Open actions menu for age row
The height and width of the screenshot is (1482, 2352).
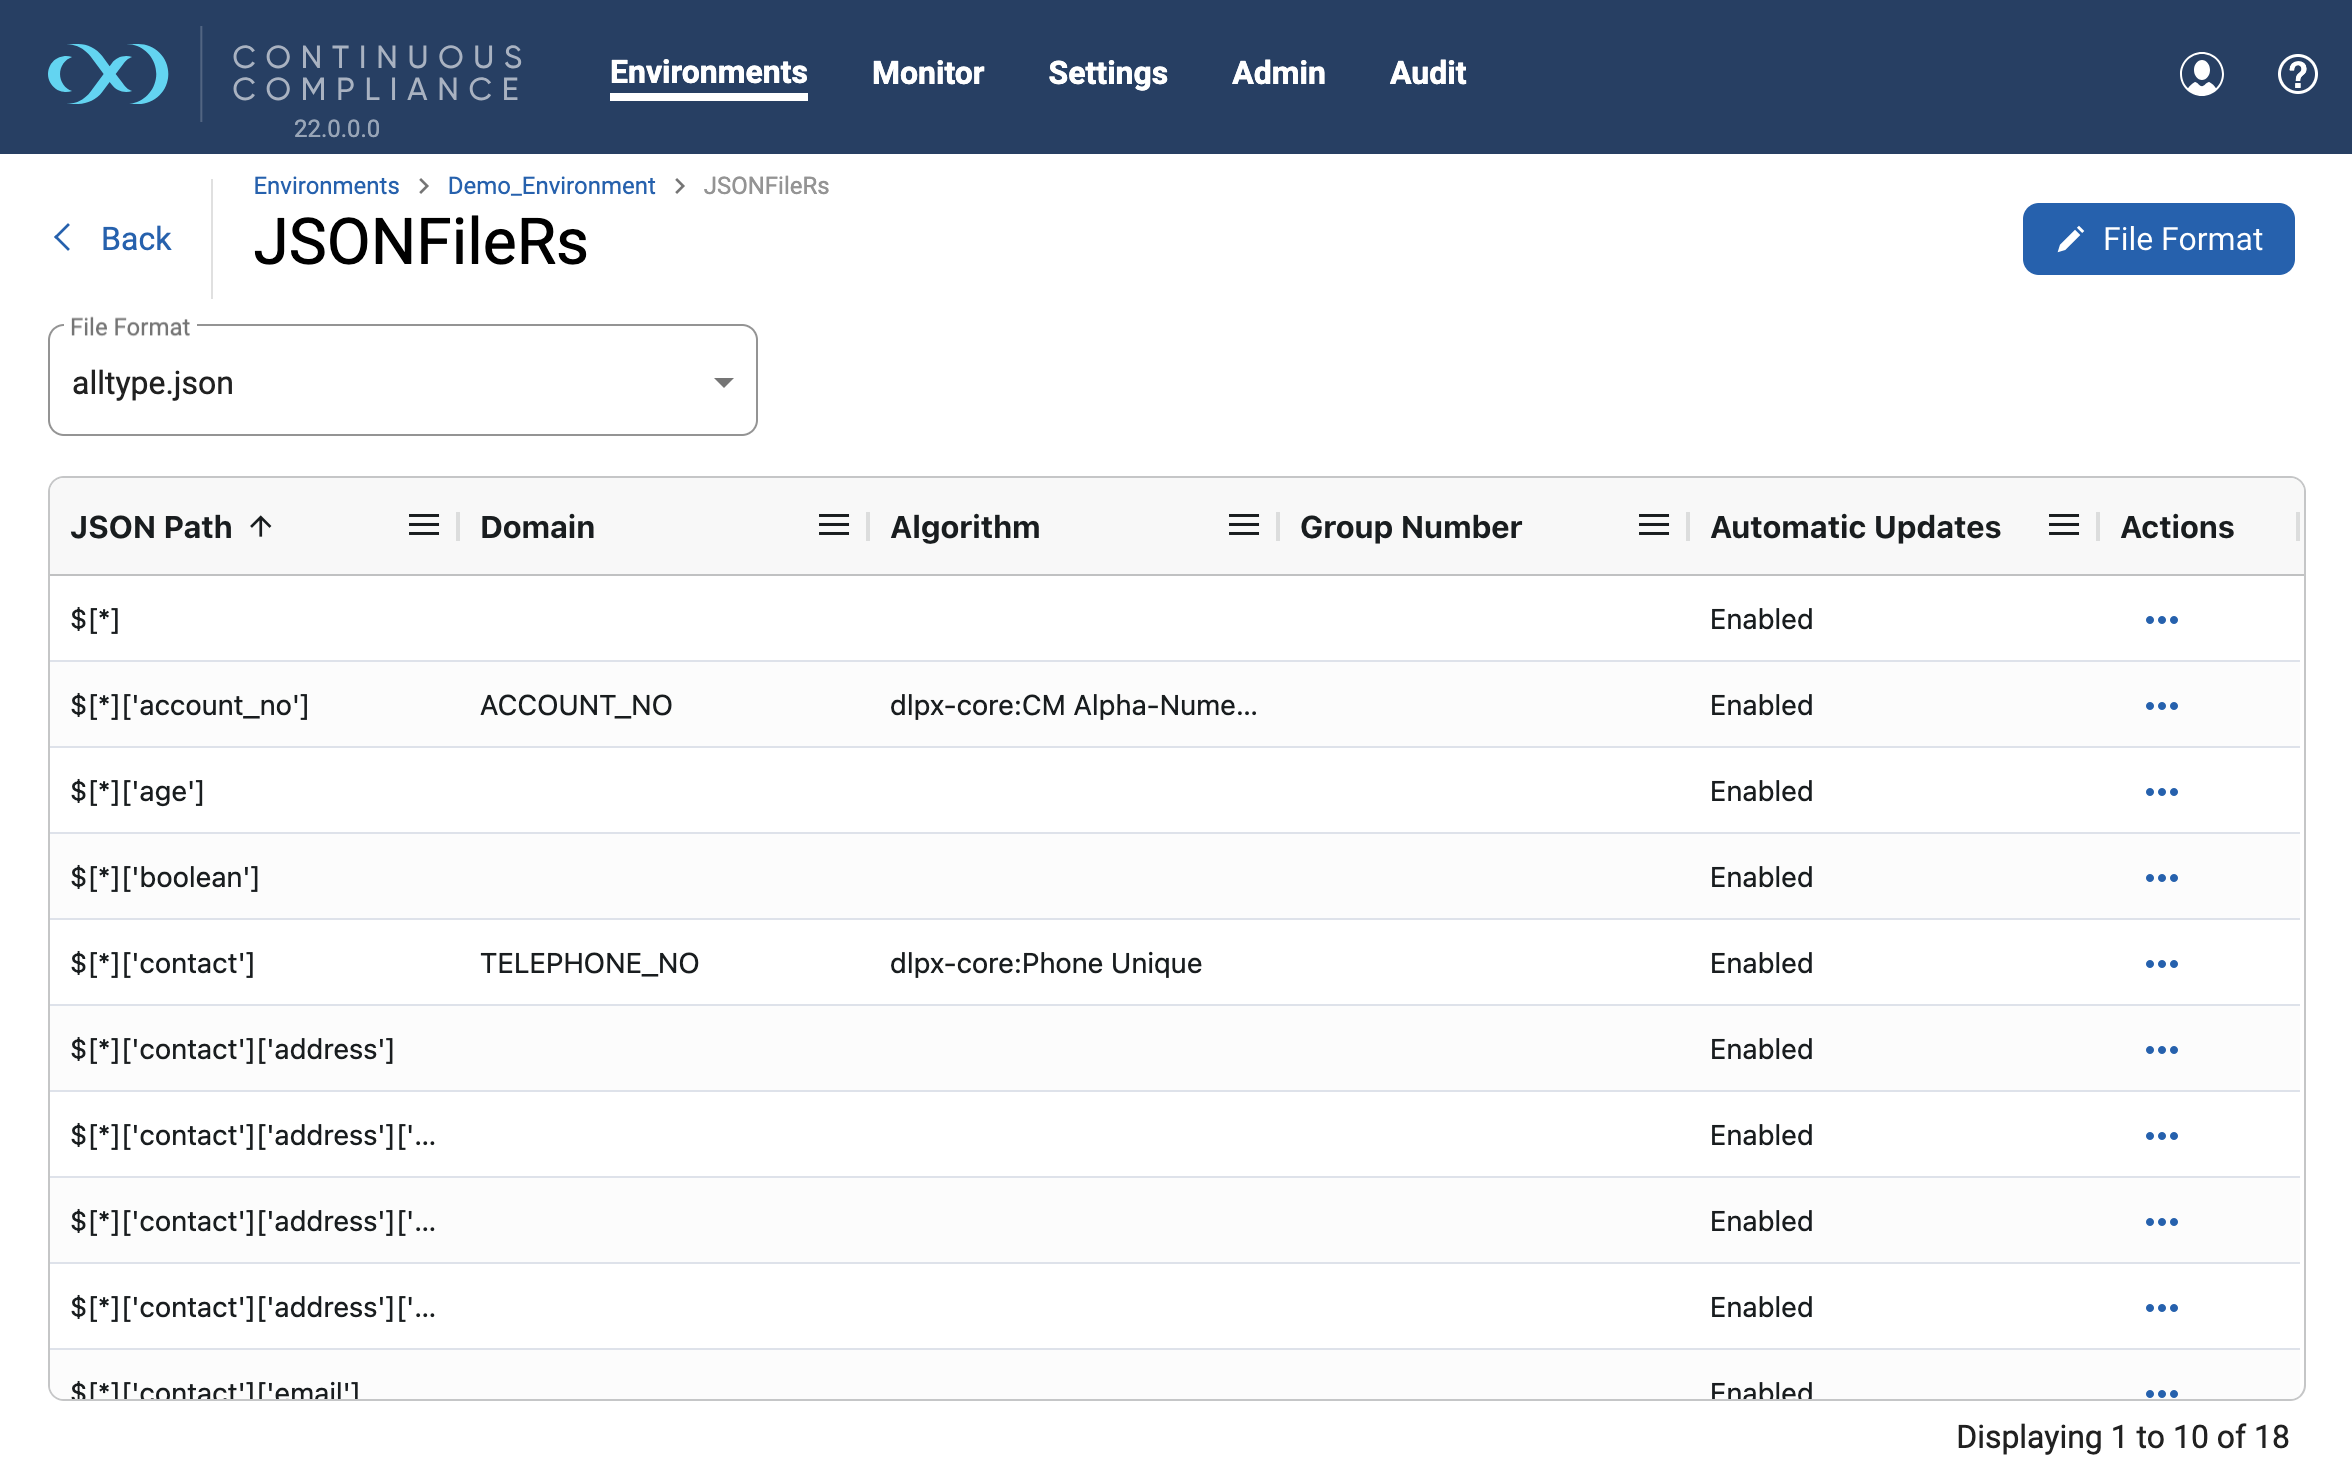(2162, 792)
